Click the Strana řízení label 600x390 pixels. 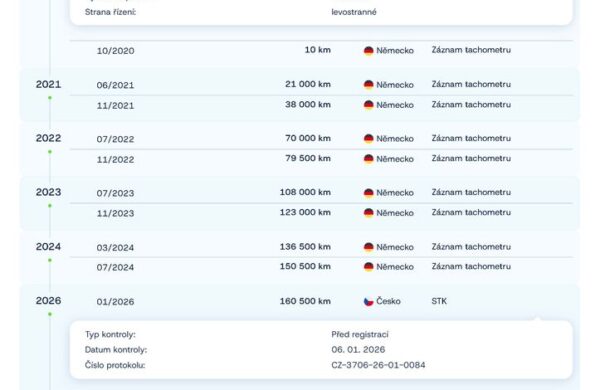click(111, 12)
